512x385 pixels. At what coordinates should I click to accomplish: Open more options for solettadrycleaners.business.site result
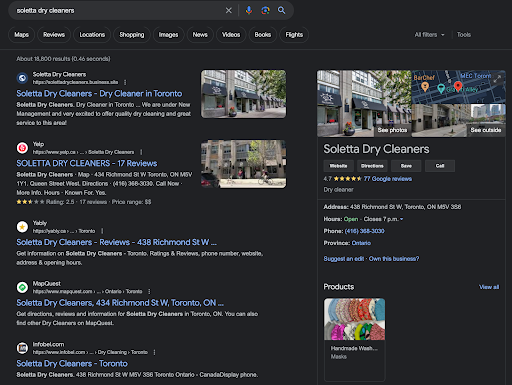[x=125, y=82]
